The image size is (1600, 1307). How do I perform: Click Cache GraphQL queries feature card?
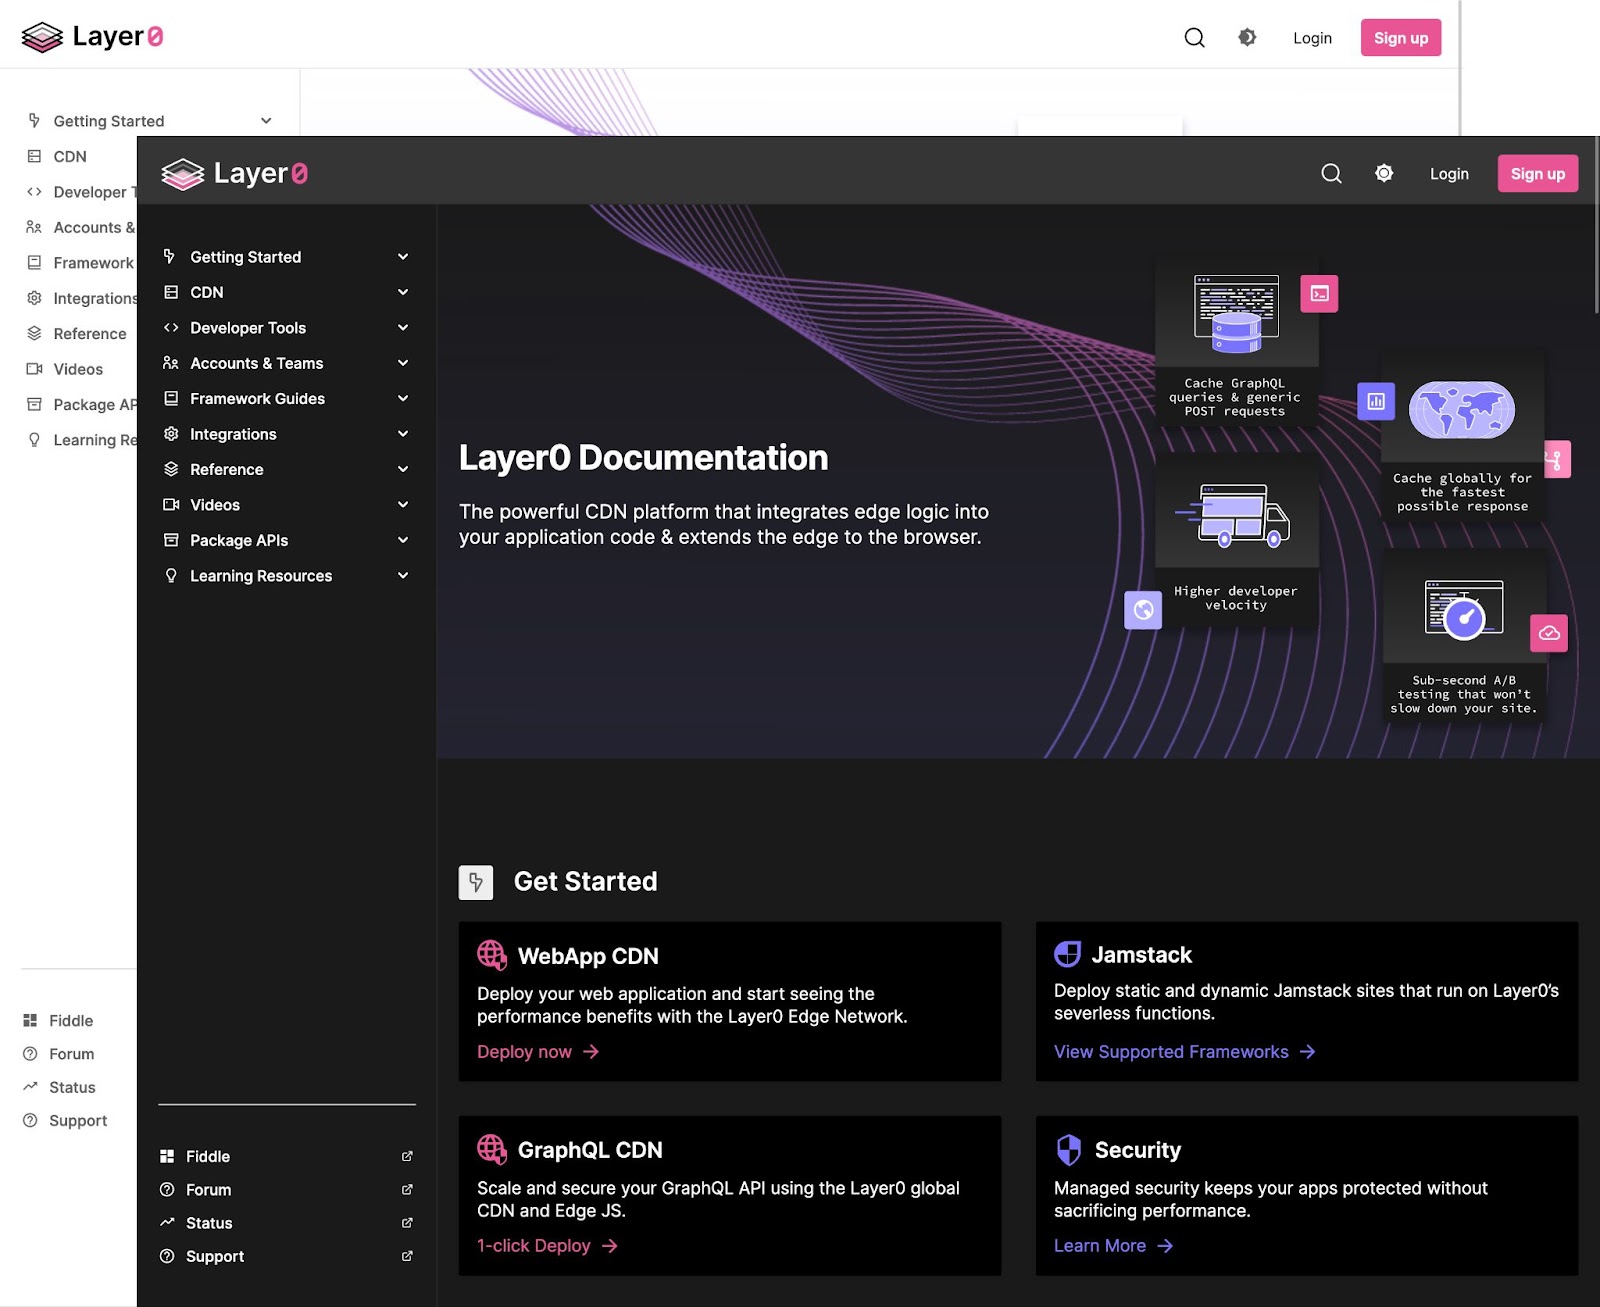[x=1236, y=343]
